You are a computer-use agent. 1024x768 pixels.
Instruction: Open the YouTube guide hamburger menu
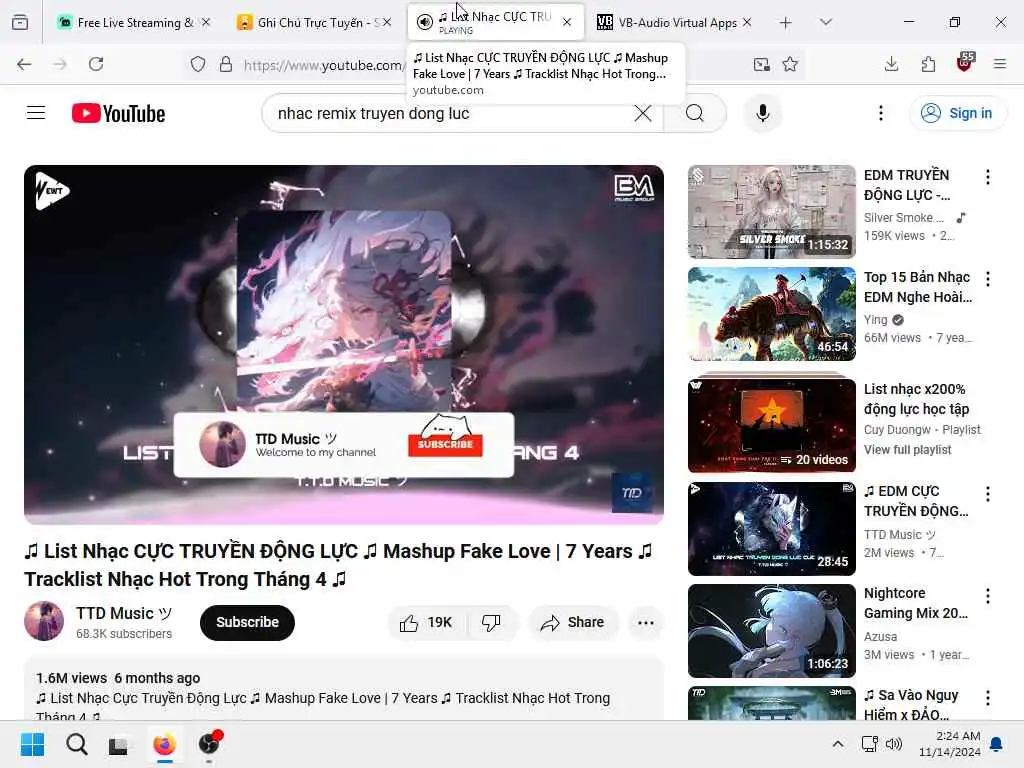pyautogui.click(x=36, y=113)
